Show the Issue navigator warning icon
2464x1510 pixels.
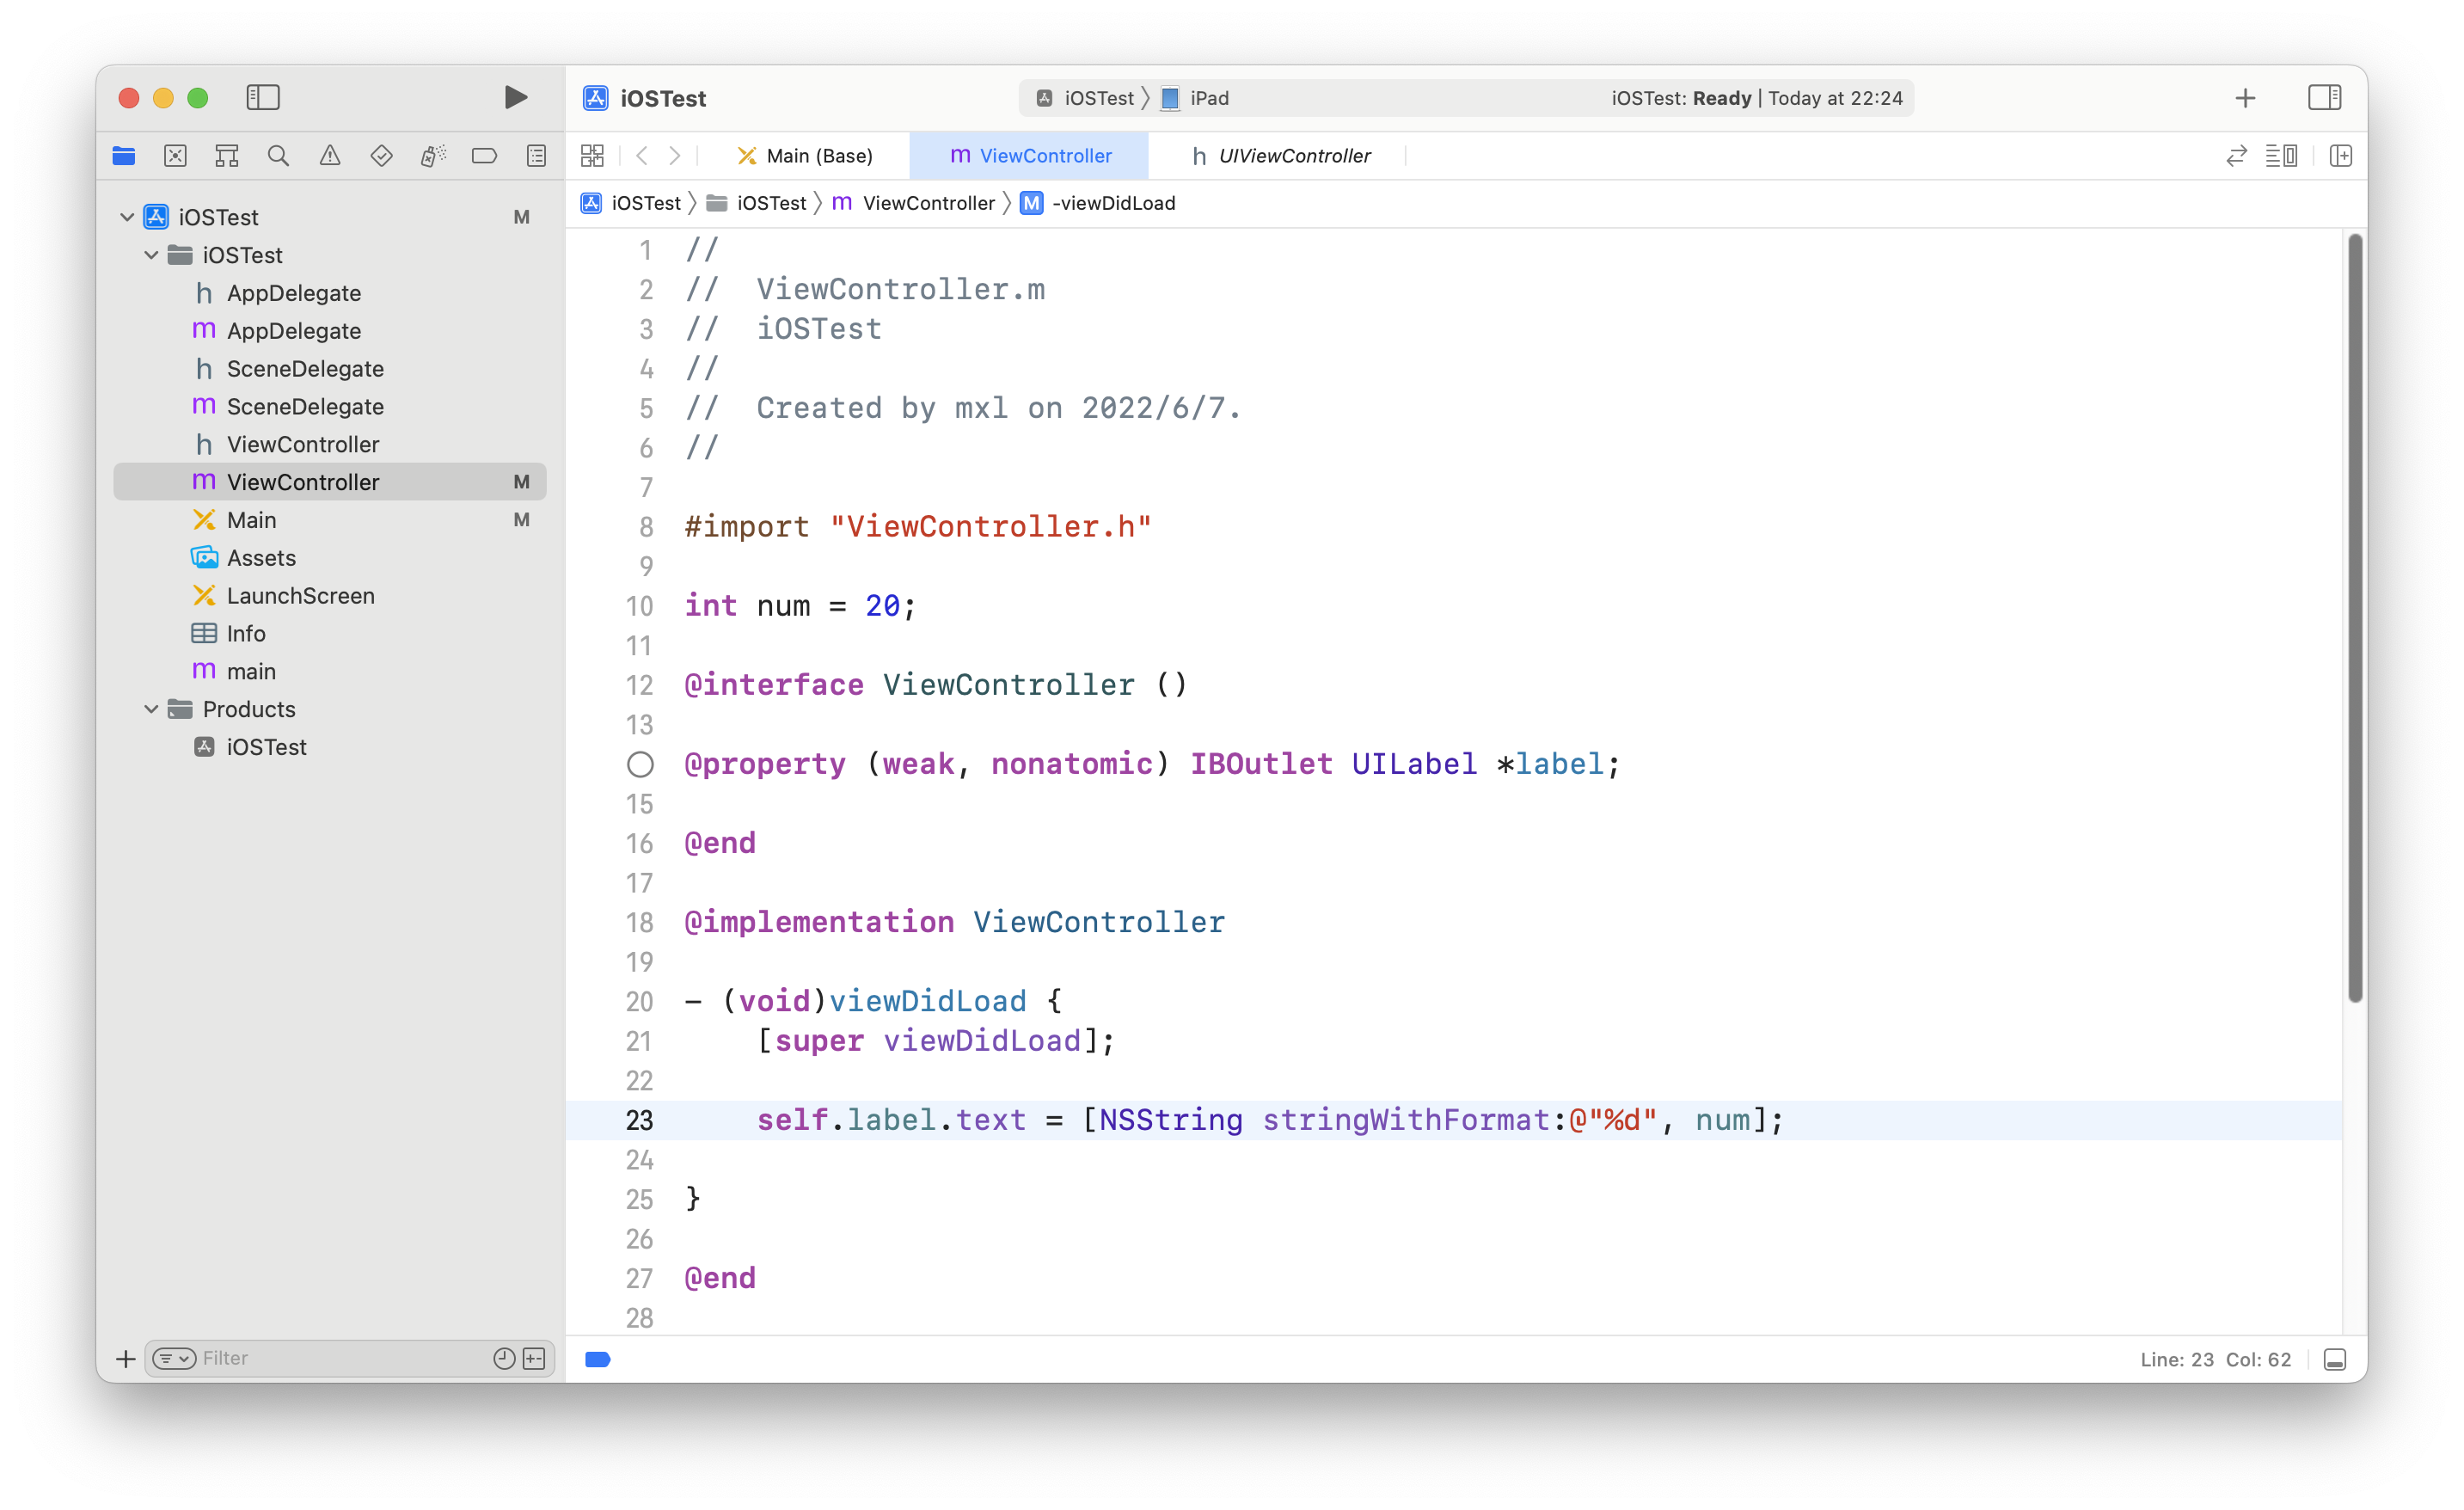pos(330,156)
